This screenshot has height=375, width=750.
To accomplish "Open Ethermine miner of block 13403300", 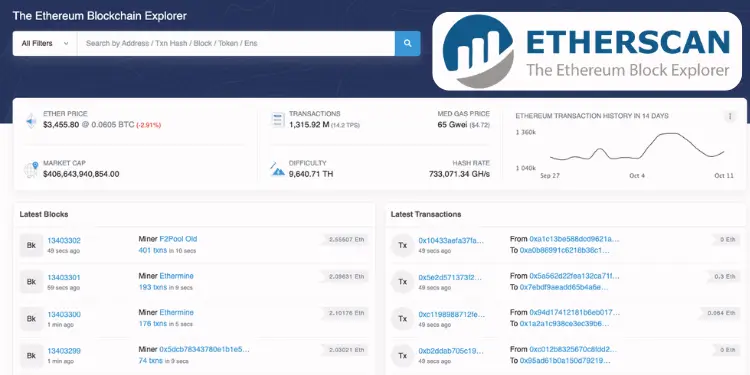I will [x=176, y=312].
